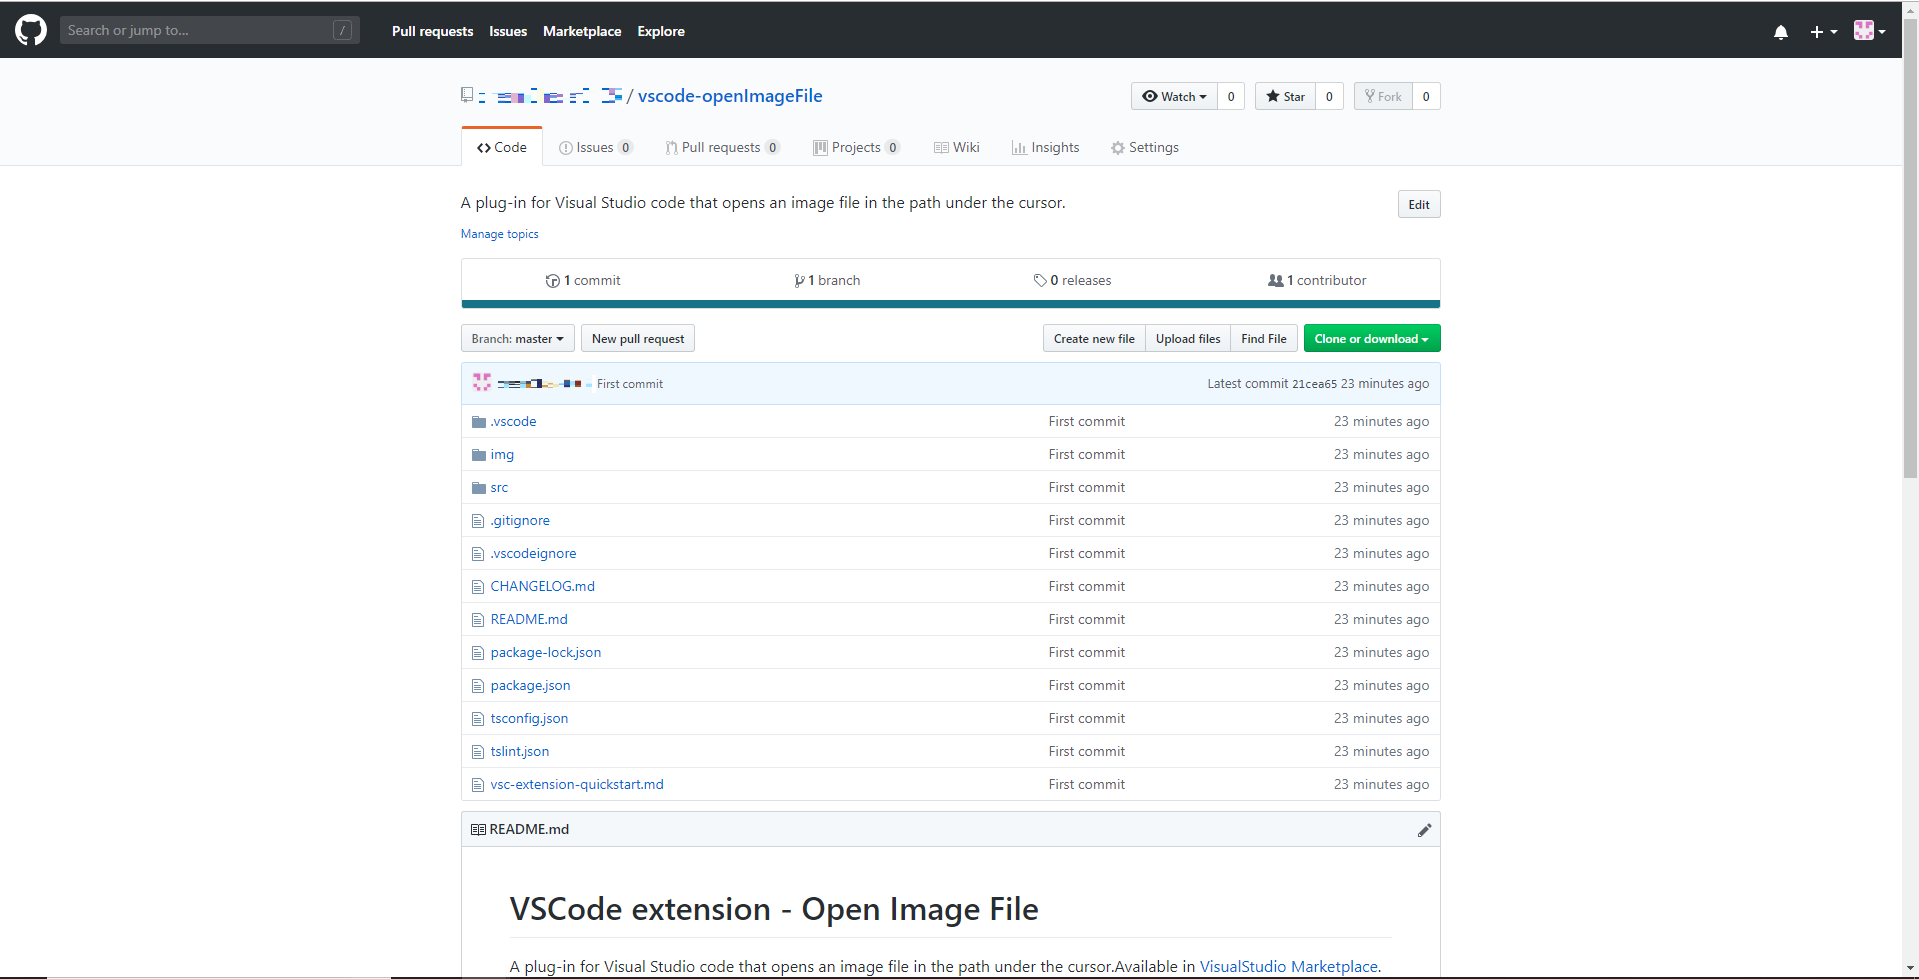Switch to the Insights tab
The width and height of the screenshot is (1919, 979).
[x=1045, y=147]
